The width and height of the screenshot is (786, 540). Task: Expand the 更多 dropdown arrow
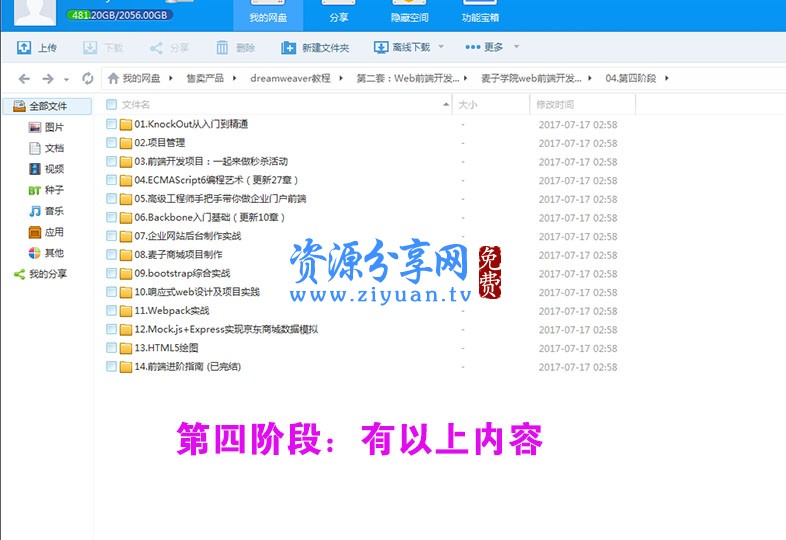516,47
